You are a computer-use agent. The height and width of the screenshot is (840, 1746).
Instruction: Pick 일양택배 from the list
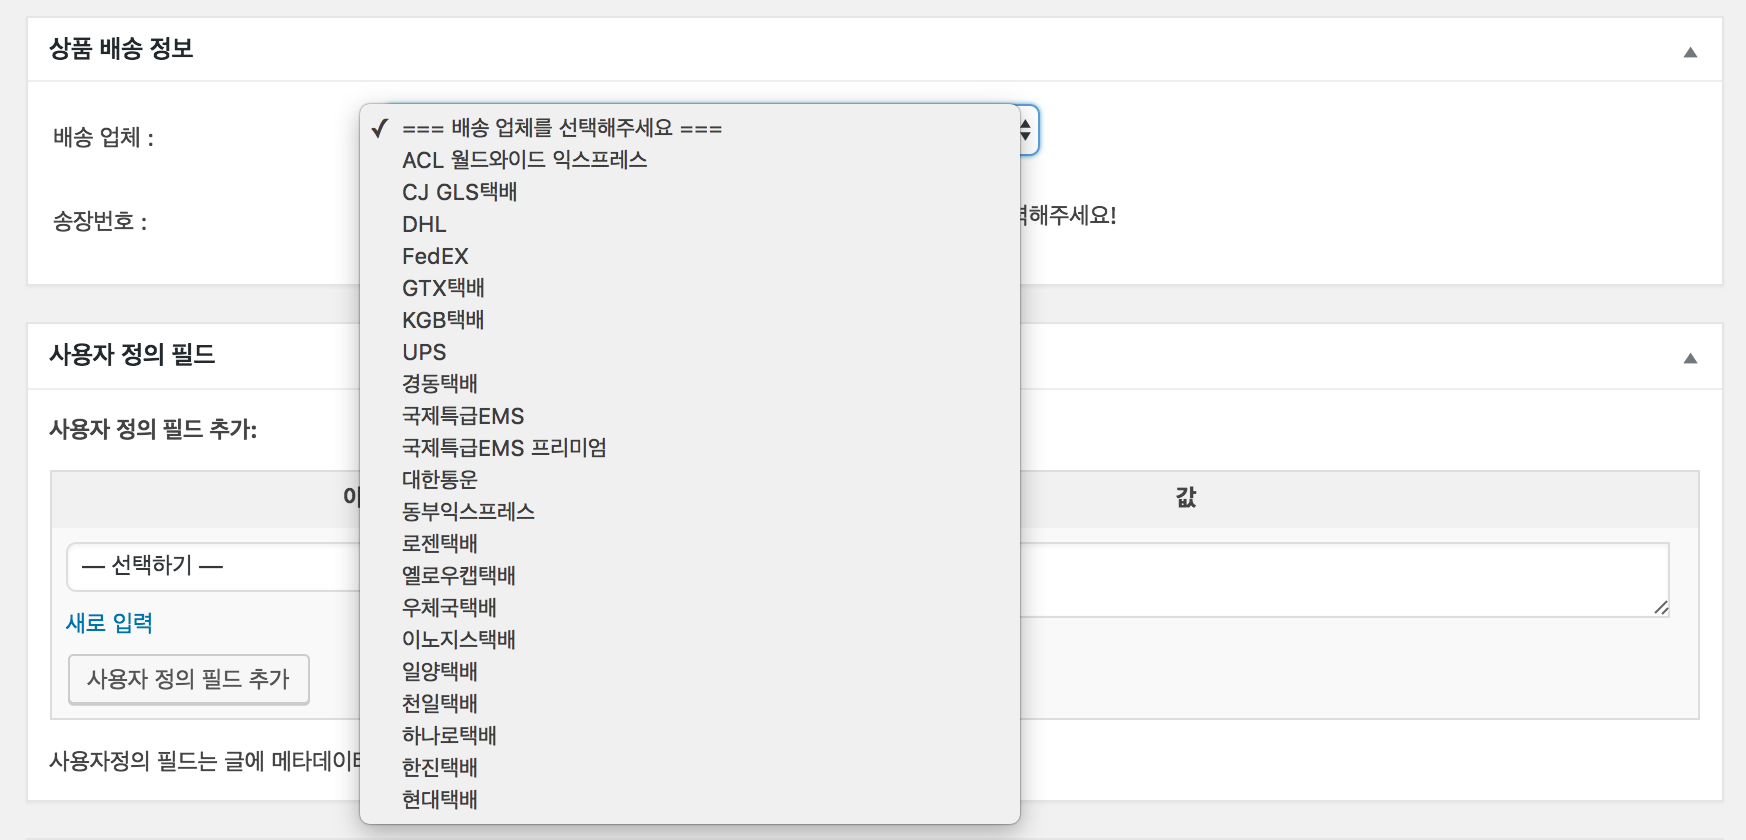tap(689, 672)
